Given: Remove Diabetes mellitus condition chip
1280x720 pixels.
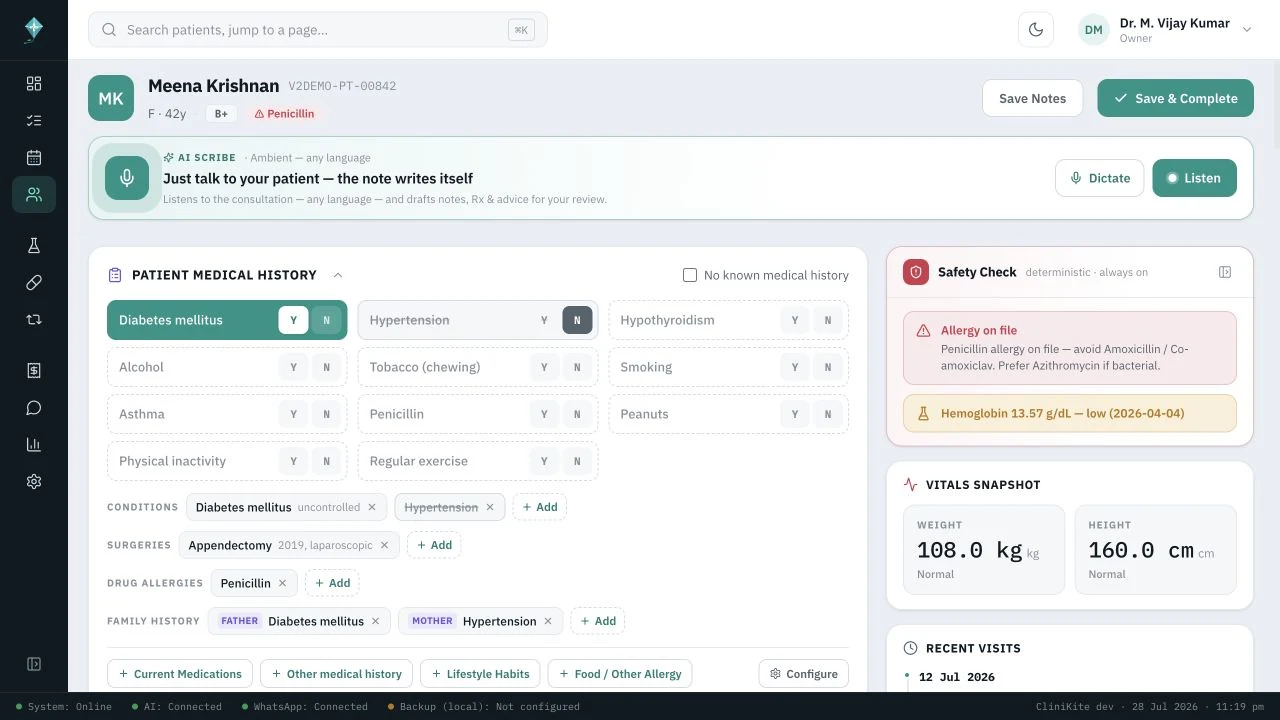Looking at the screenshot, I should 372,507.
